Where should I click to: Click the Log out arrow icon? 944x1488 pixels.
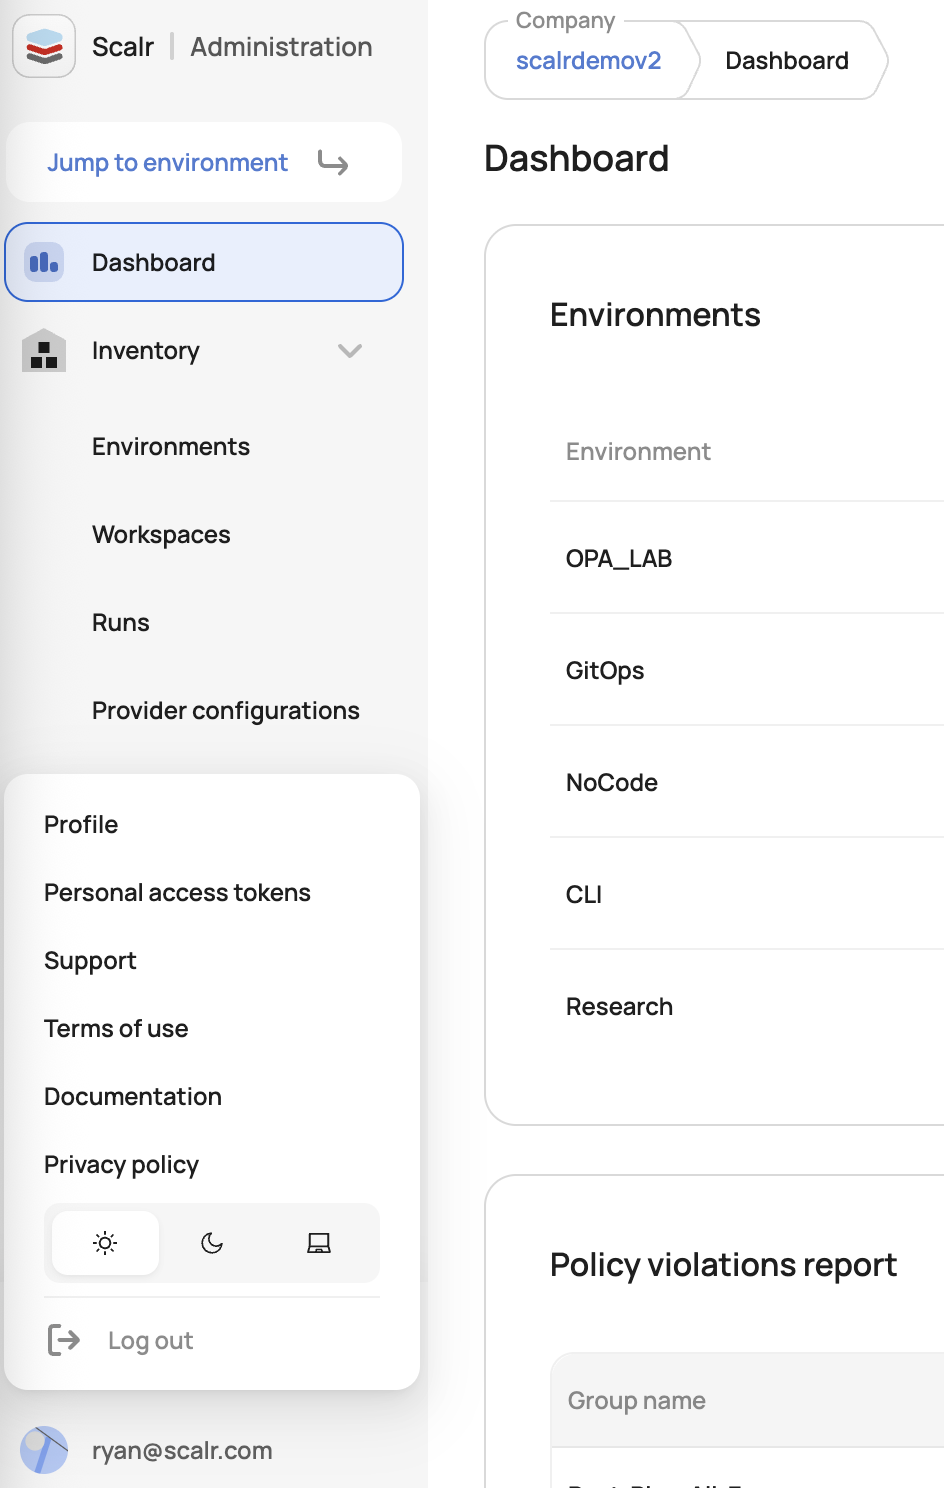click(64, 1340)
